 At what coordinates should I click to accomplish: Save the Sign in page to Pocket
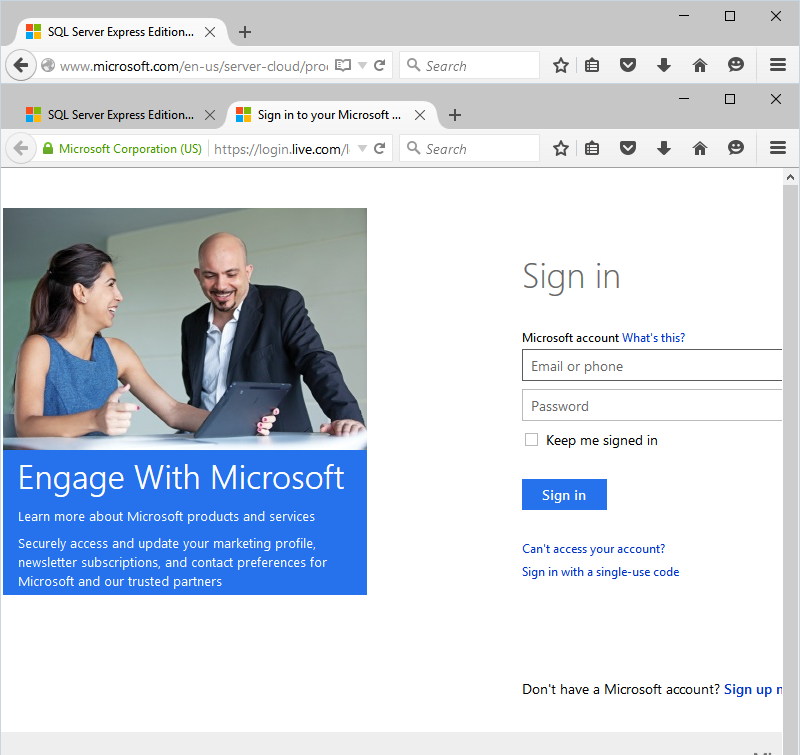(628, 148)
